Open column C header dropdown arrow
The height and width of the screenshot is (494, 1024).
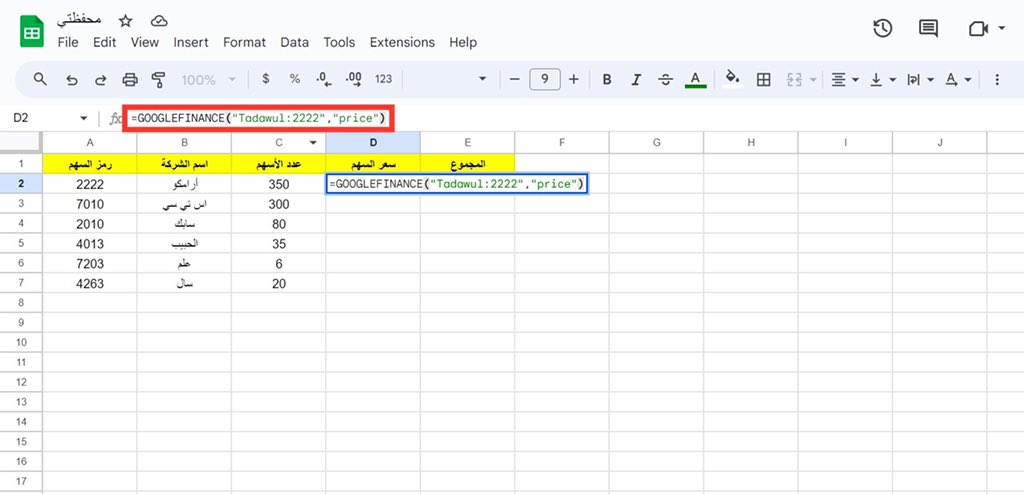click(313, 142)
